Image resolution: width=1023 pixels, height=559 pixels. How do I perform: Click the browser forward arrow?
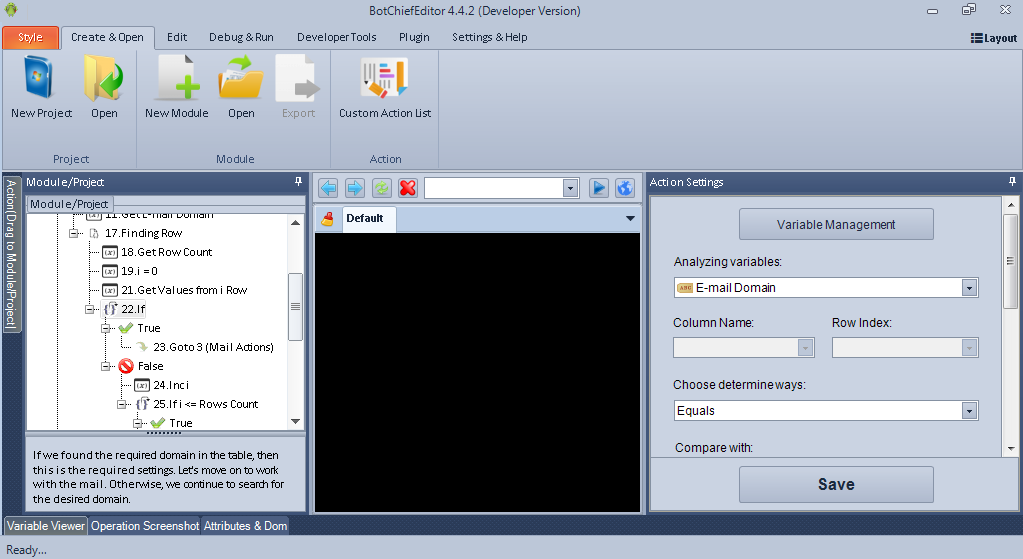(354, 188)
